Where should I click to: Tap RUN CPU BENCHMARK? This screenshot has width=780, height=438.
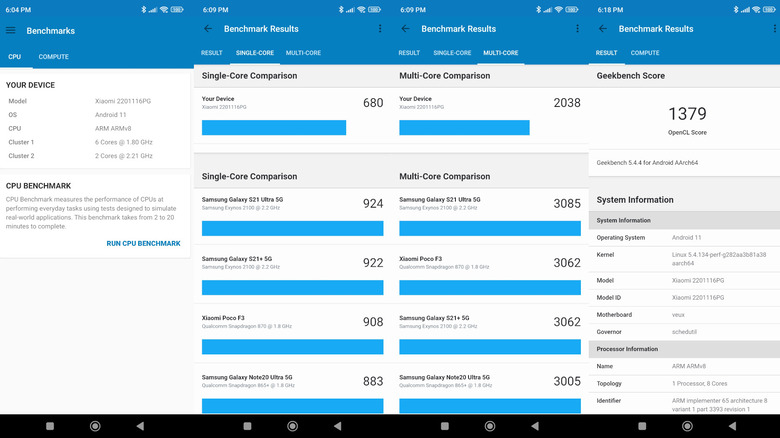coord(143,243)
